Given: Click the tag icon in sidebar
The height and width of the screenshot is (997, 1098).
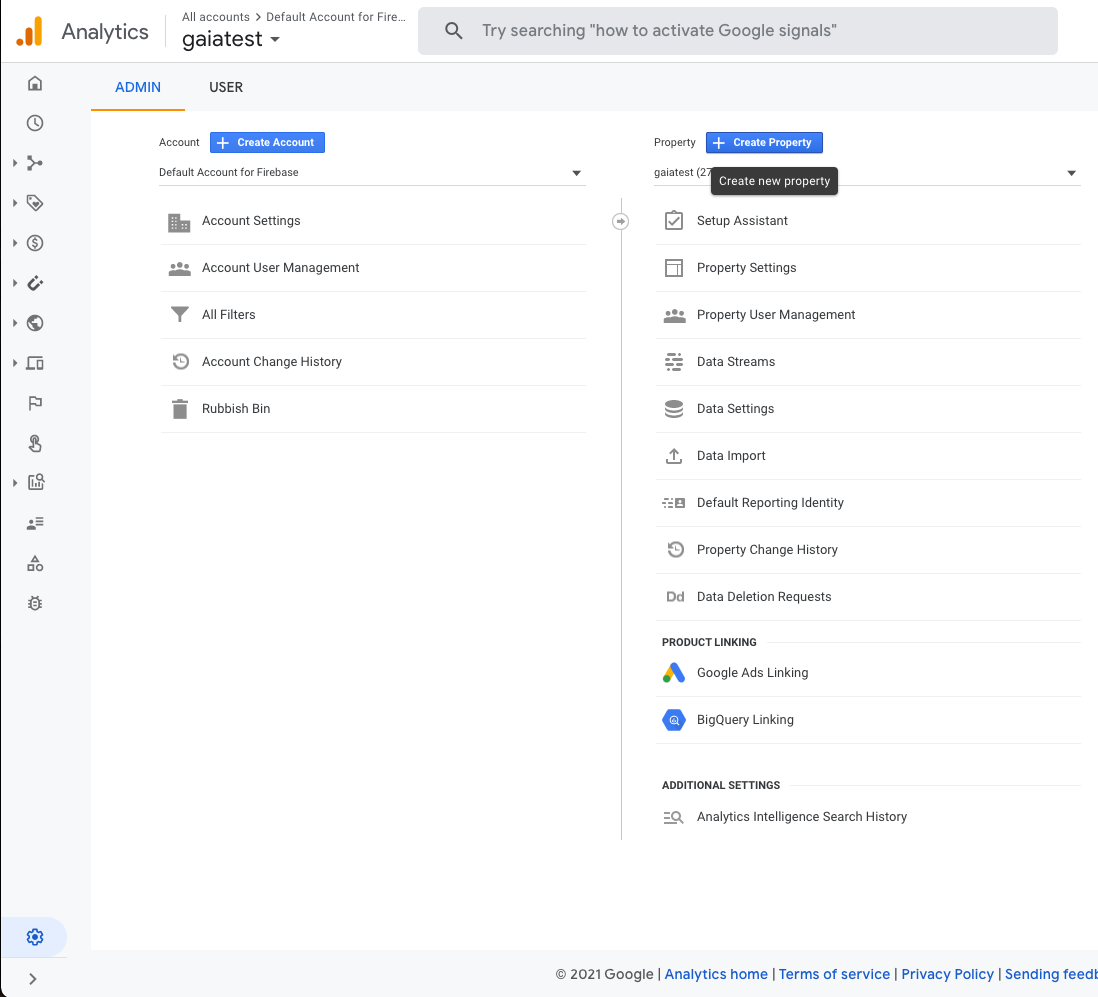Looking at the screenshot, I should [x=35, y=203].
